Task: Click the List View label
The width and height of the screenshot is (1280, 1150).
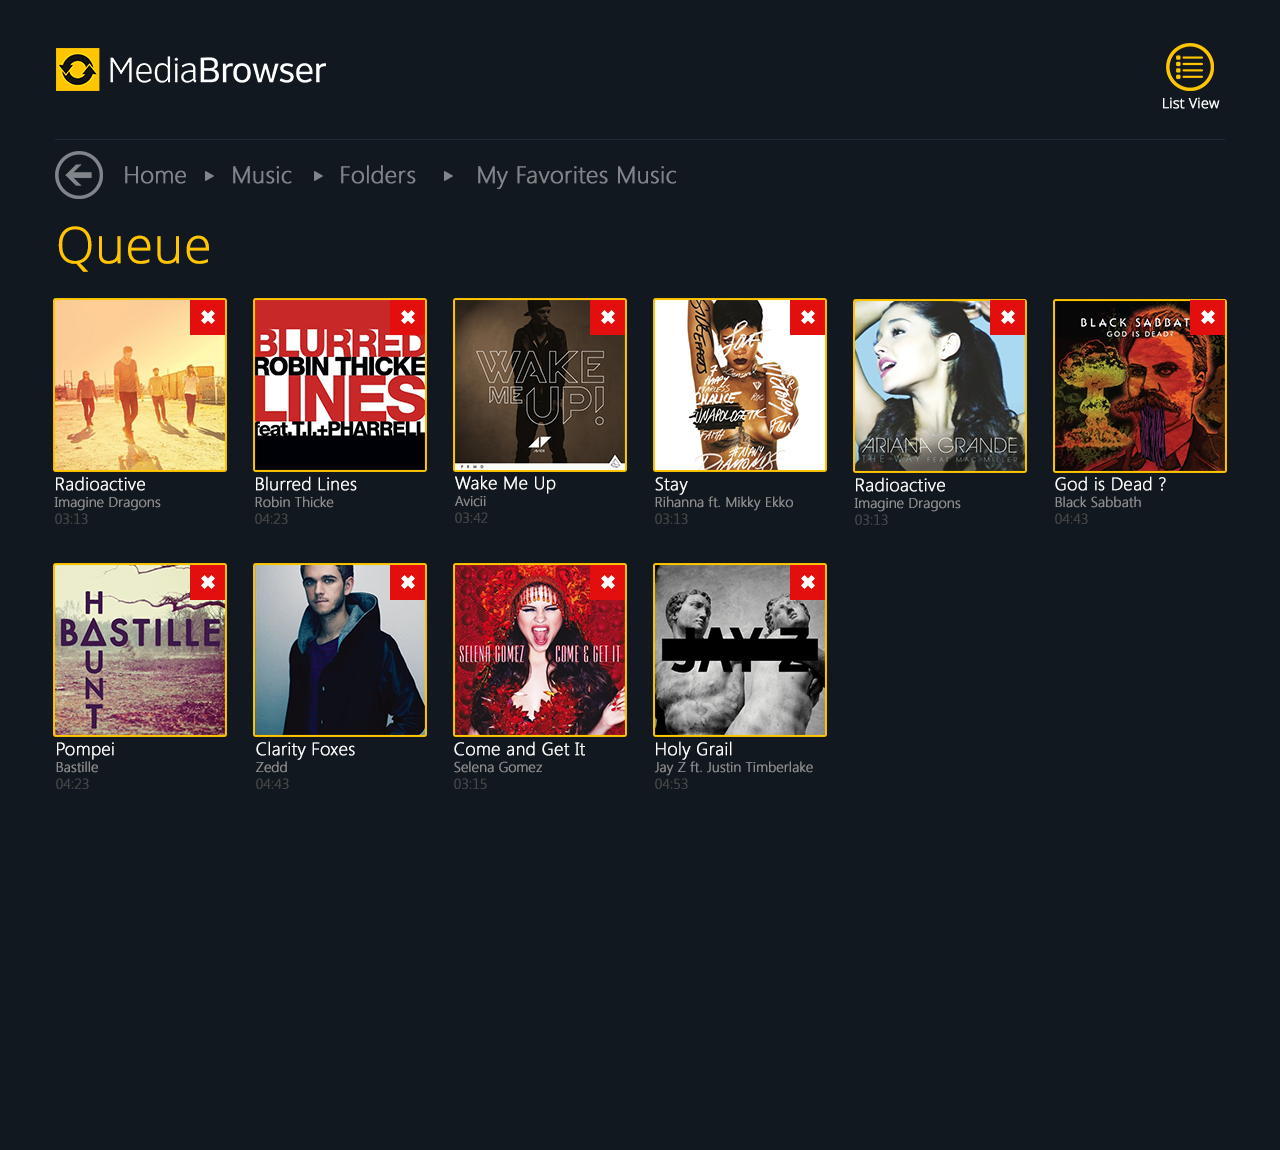Action: tap(1190, 104)
